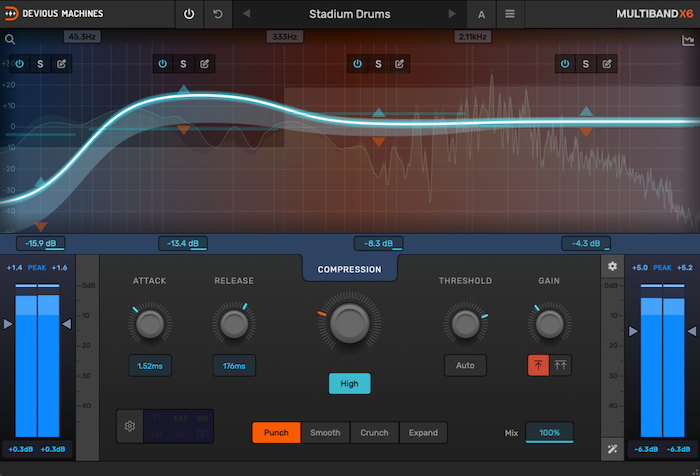Click the -8.3 dB band threshold value
The image size is (700, 476).
[x=379, y=243]
